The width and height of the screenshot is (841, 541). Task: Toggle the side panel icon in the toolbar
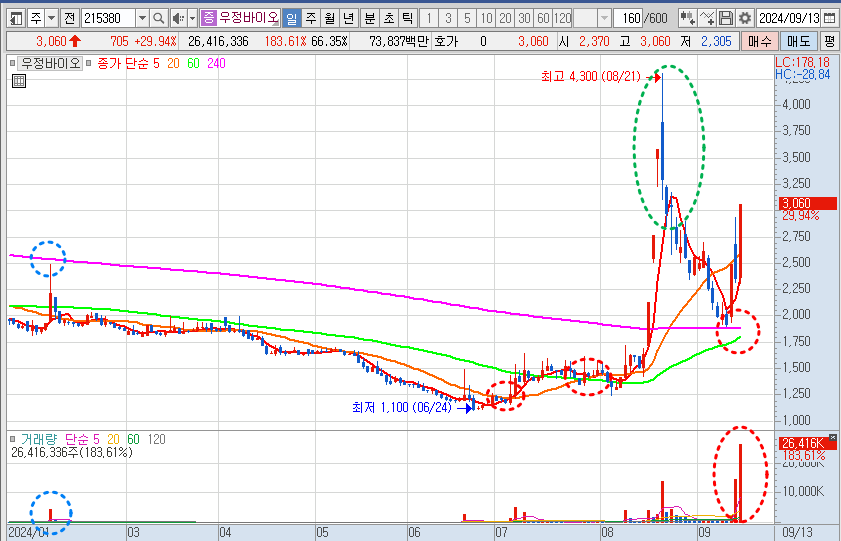pyautogui.click(x=16, y=19)
